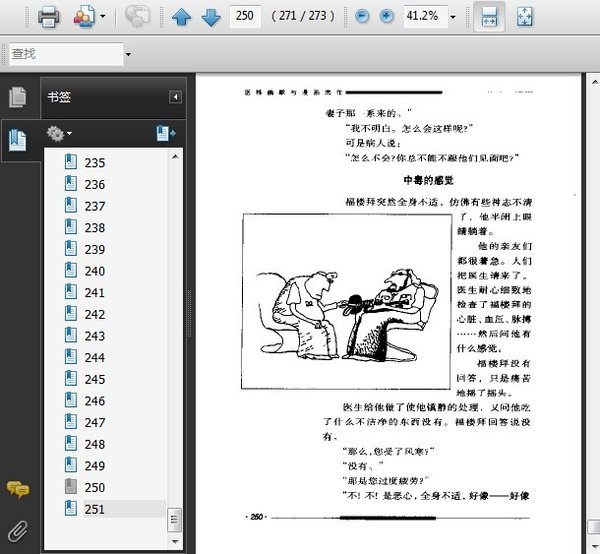
Task: Open the zoom level dropdown arrow
Action: tap(453, 17)
